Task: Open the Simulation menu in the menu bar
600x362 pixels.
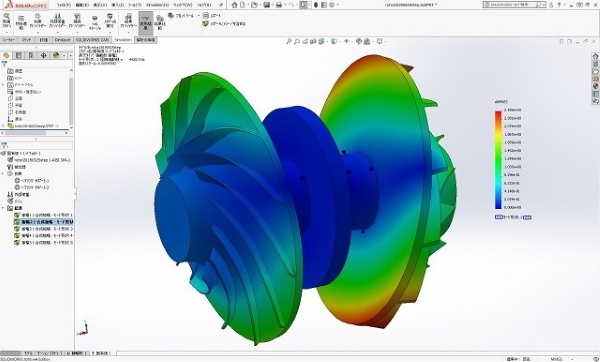Action: (x=157, y=5)
